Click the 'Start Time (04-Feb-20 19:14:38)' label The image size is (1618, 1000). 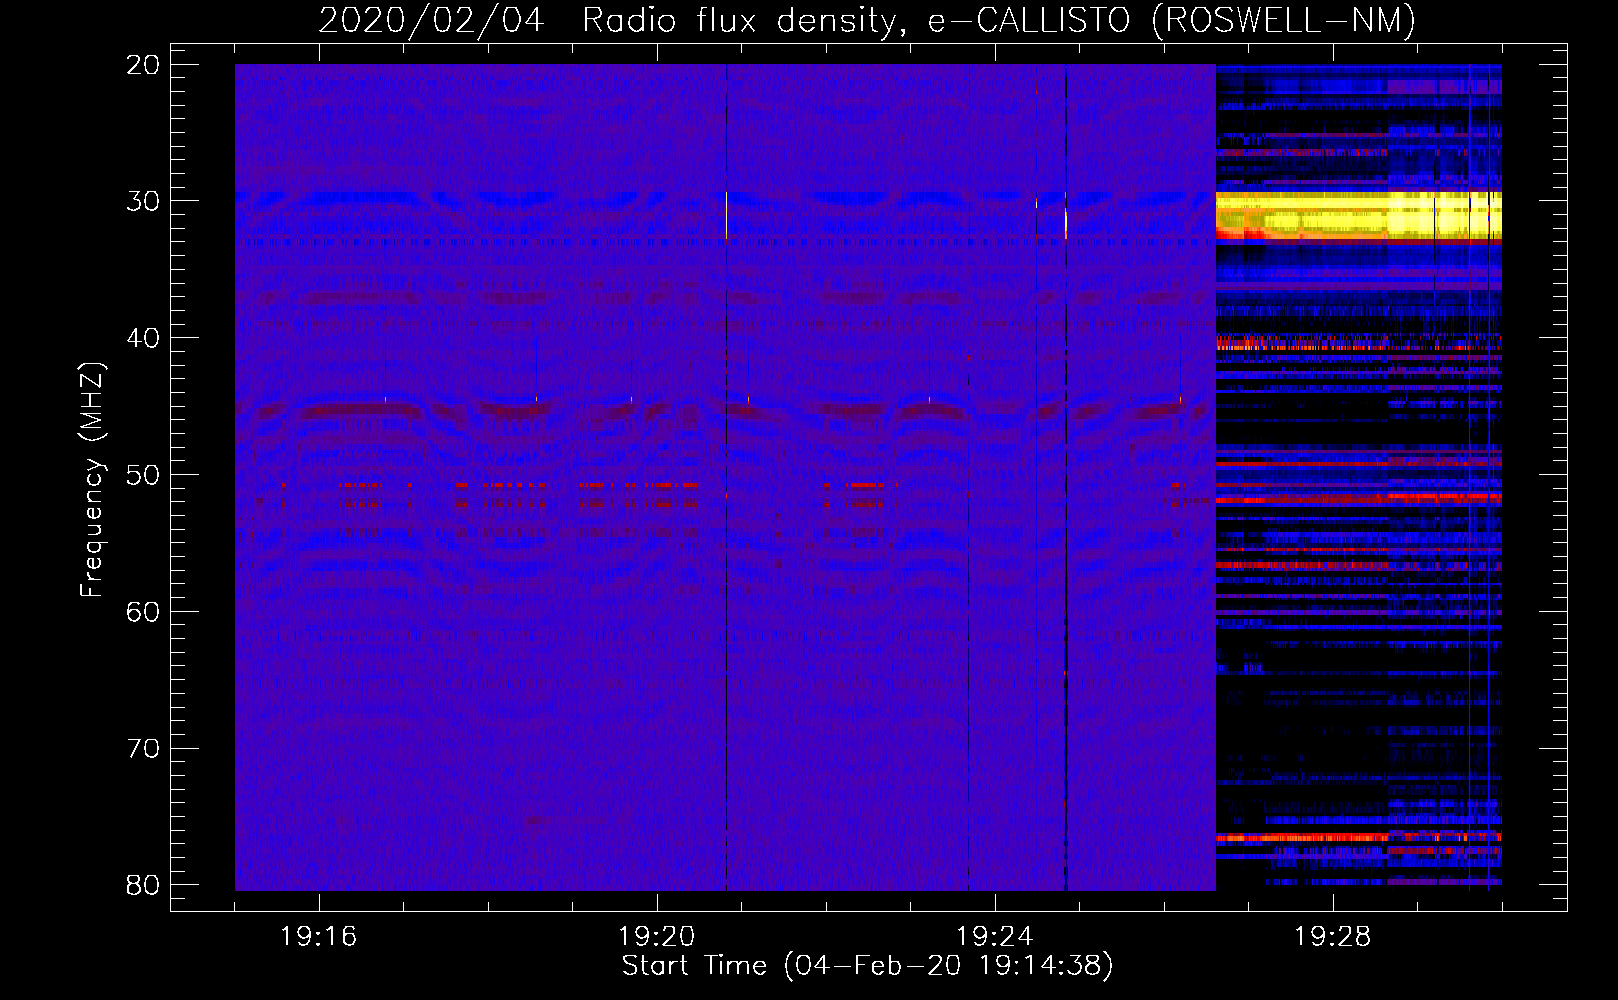867,966
